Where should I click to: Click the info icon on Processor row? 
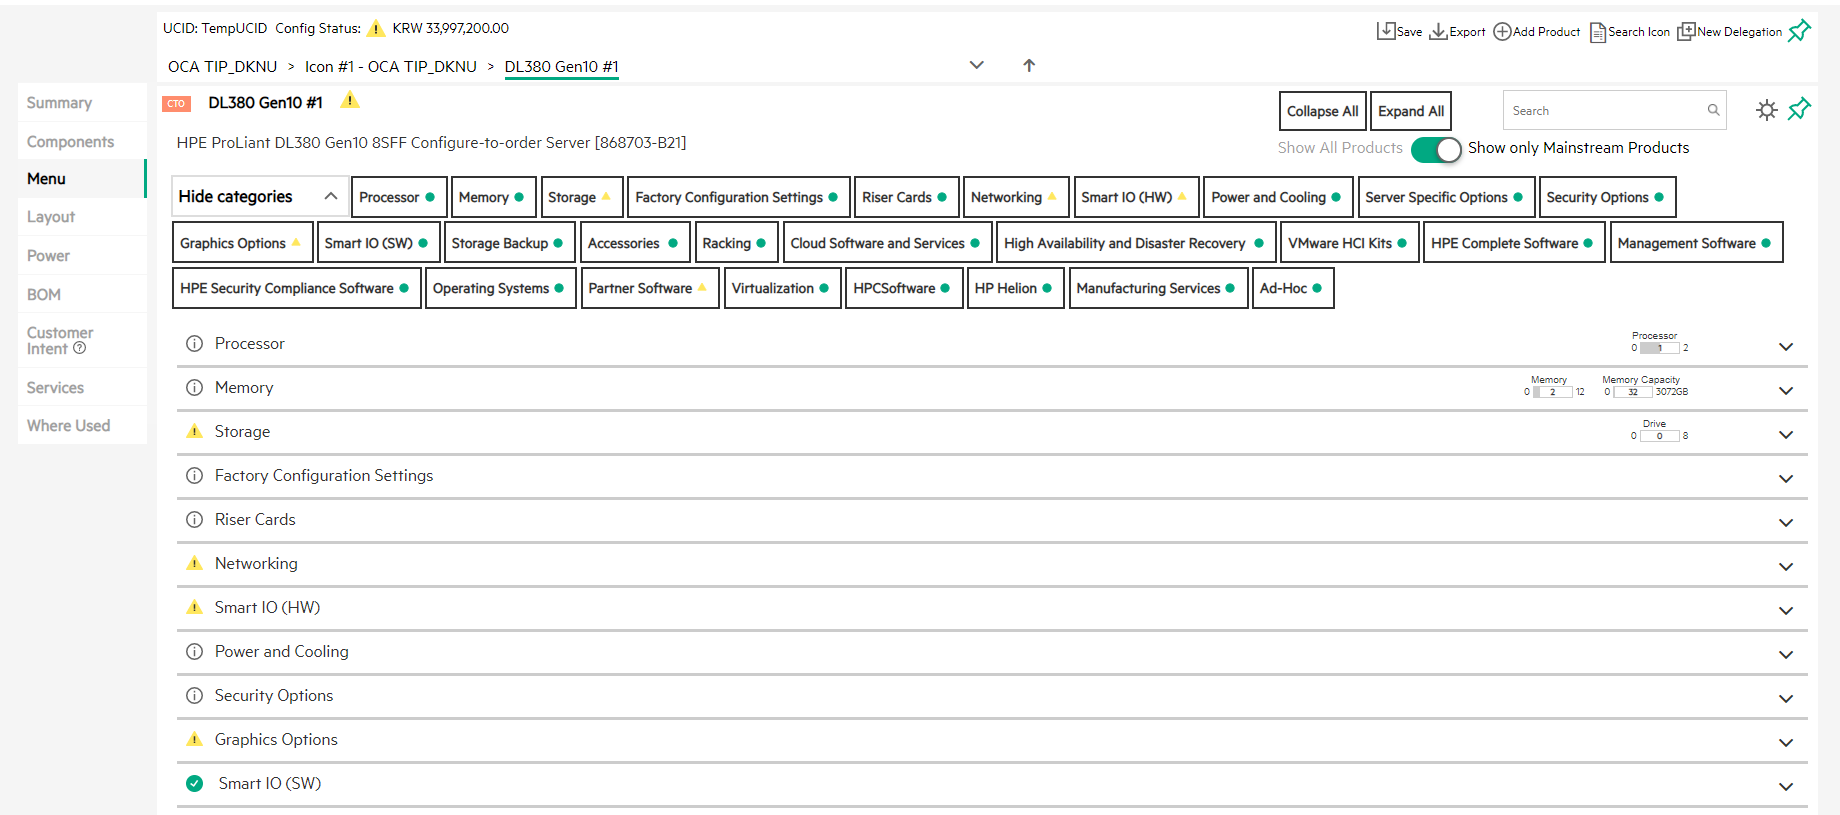[195, 343]
